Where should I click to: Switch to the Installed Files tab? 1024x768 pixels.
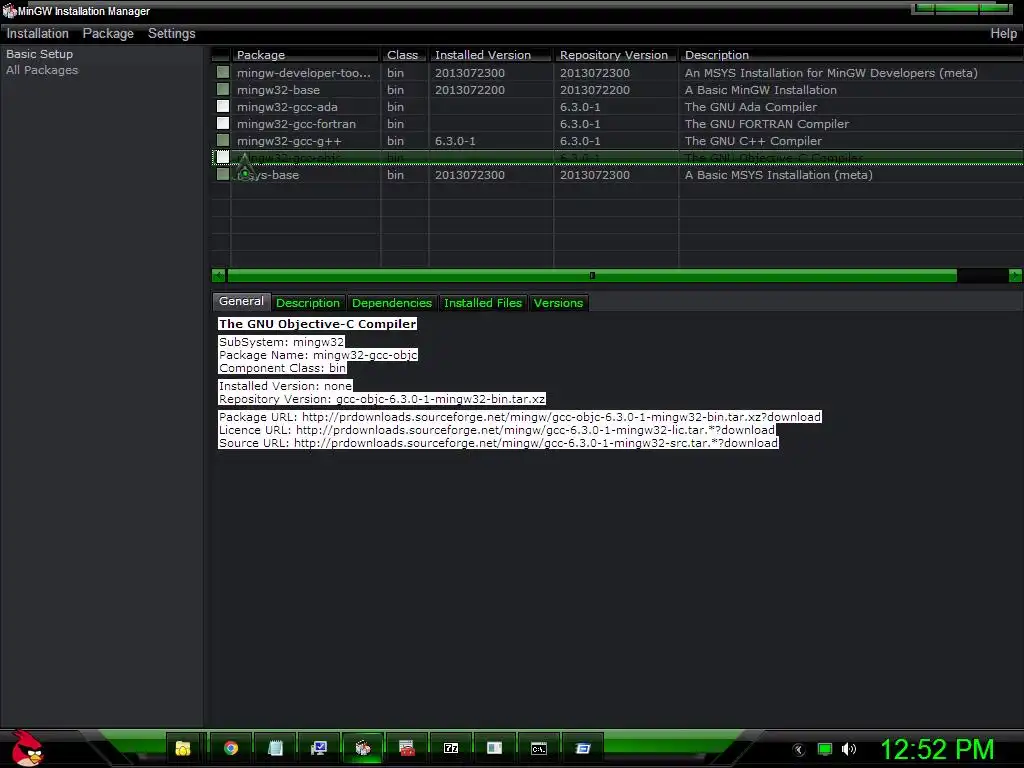(483, 303)
